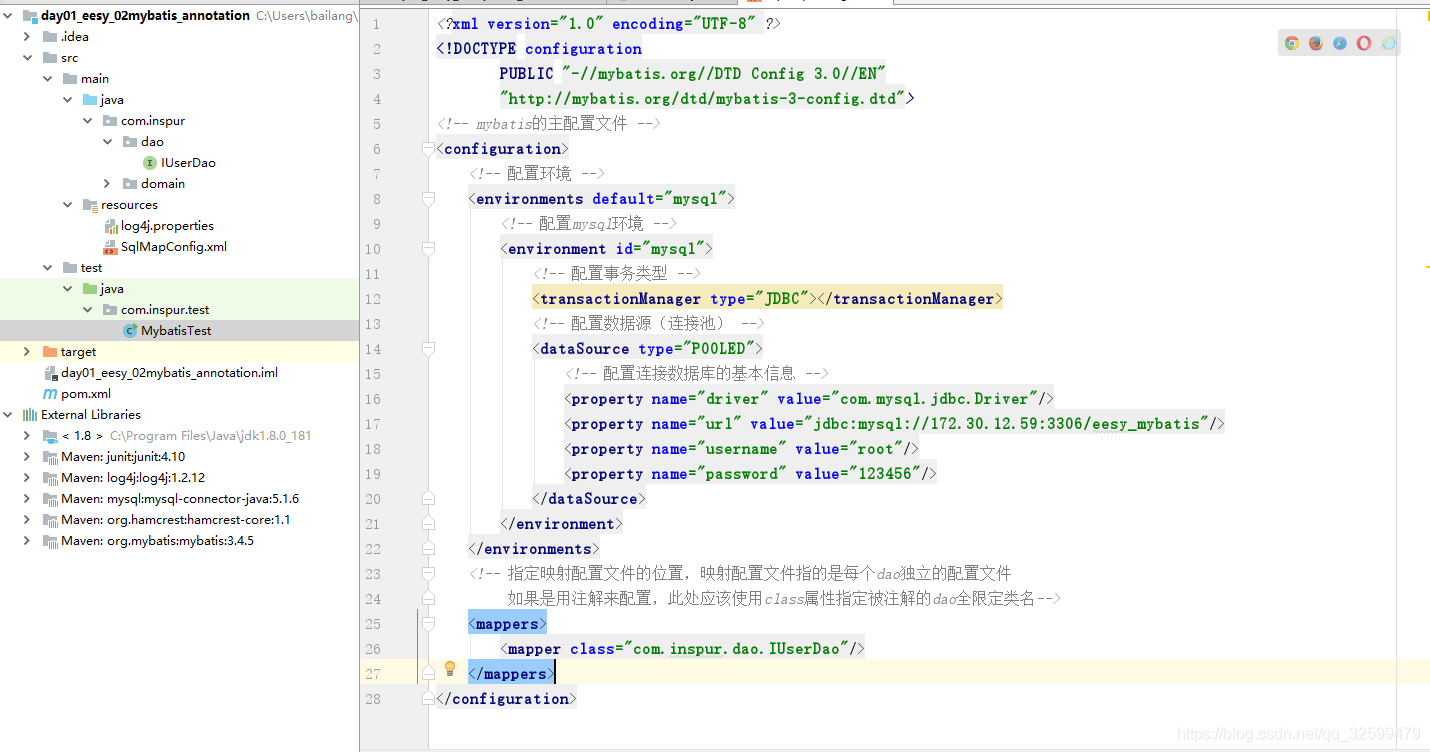Fold the mappers tag on line 25
This screenshot has height=752, width=1430.
click(x=428, y=624)
